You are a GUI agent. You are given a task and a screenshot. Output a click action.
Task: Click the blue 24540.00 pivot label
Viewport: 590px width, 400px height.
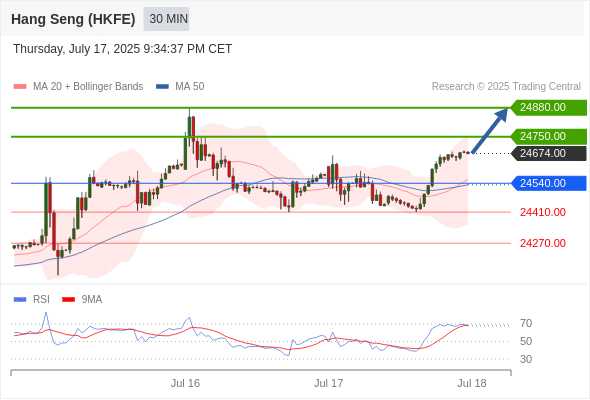click(549, 183)
